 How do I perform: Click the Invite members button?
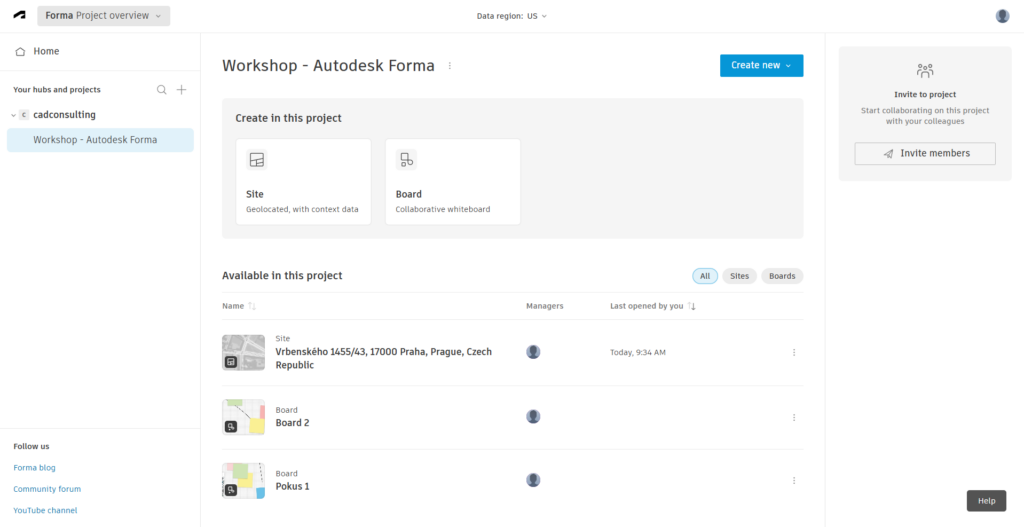[925, 154]
